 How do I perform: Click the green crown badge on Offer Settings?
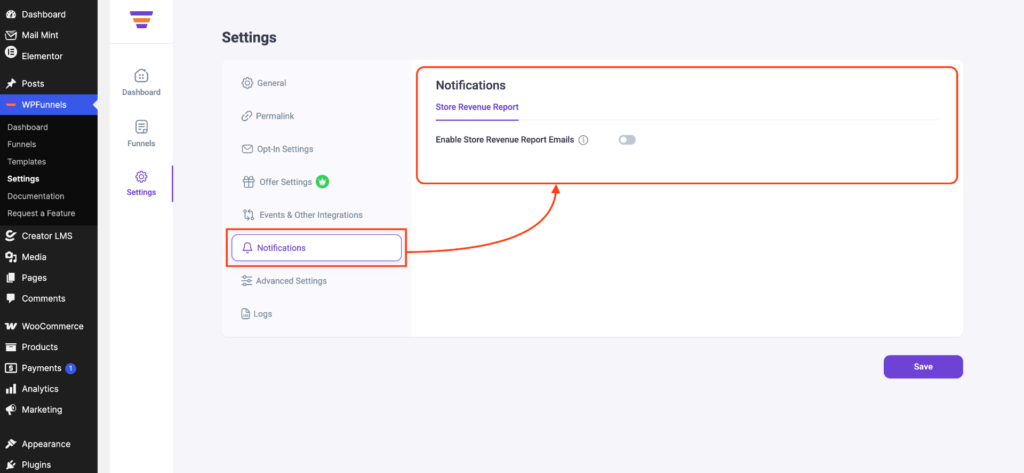click(322, 182)
